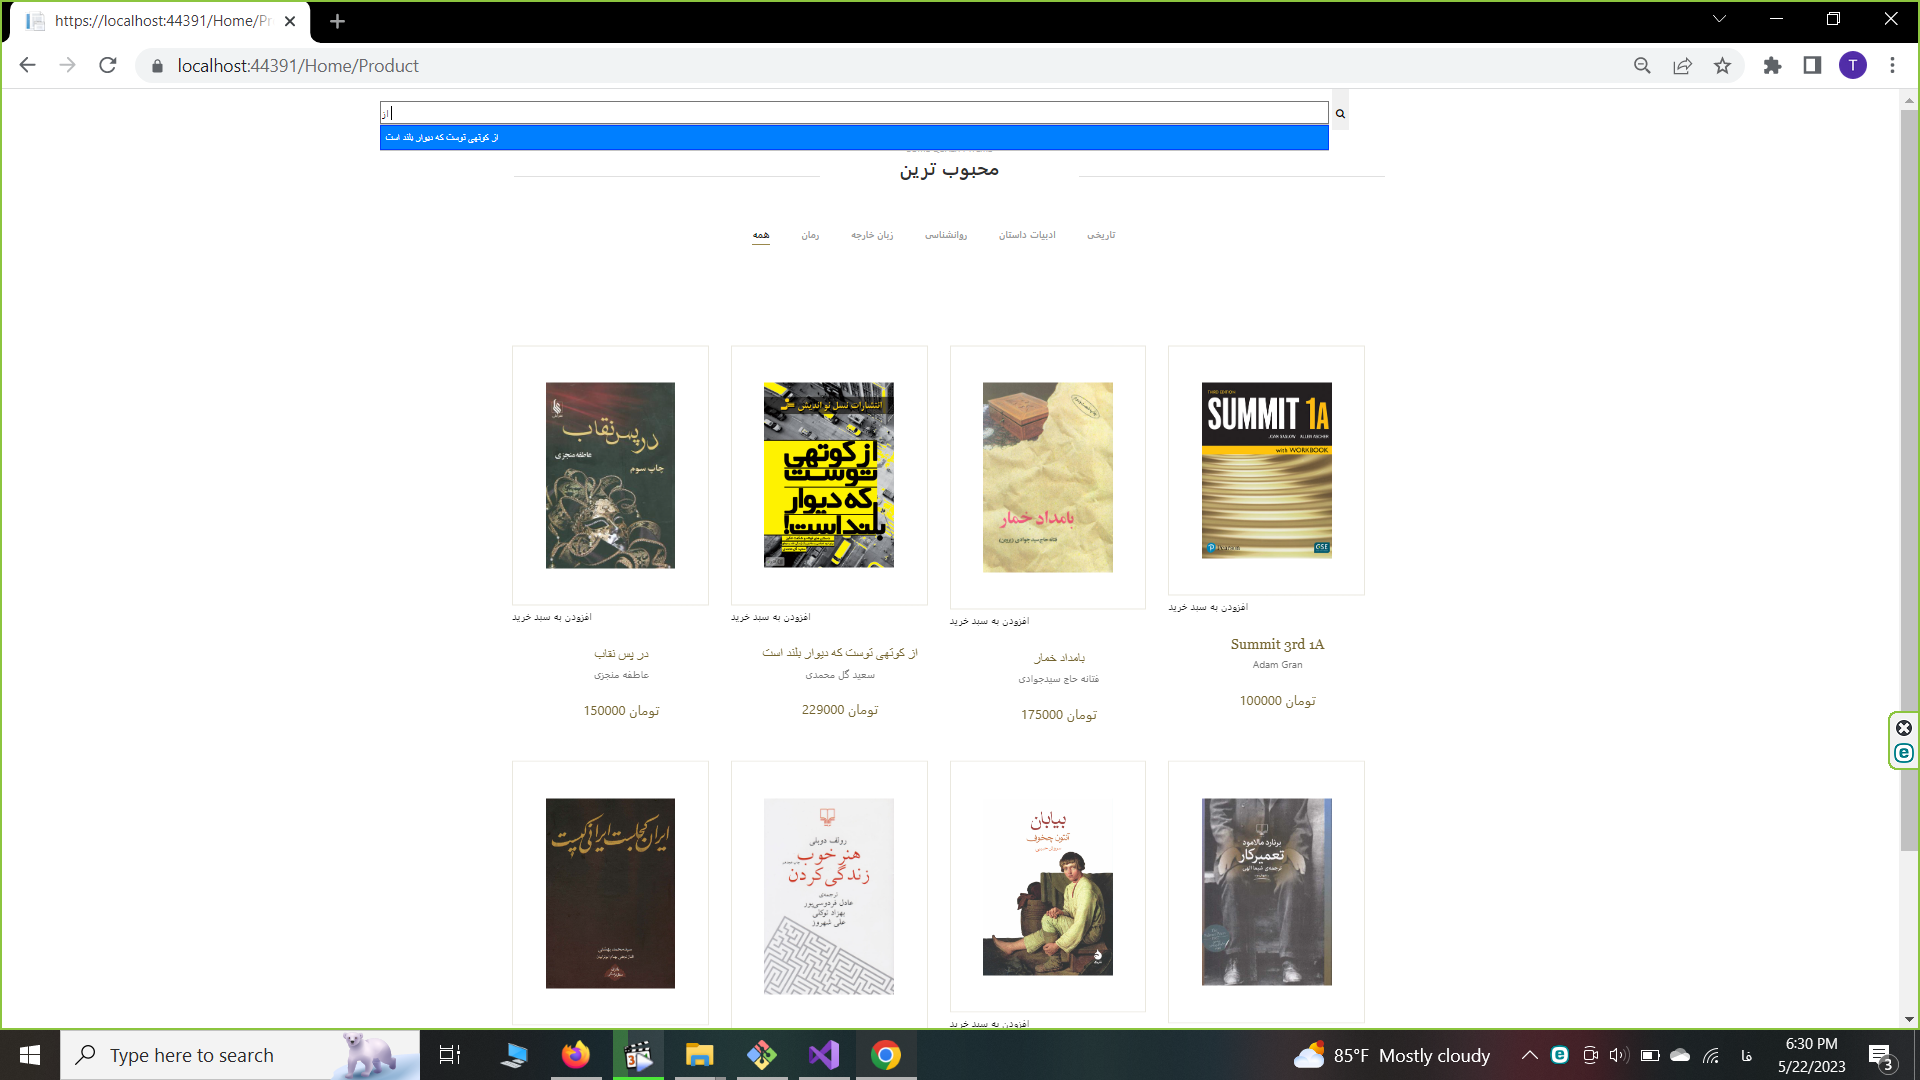
Task: Open the browser extensions puzzle icon
Action: pos(1772,66)
